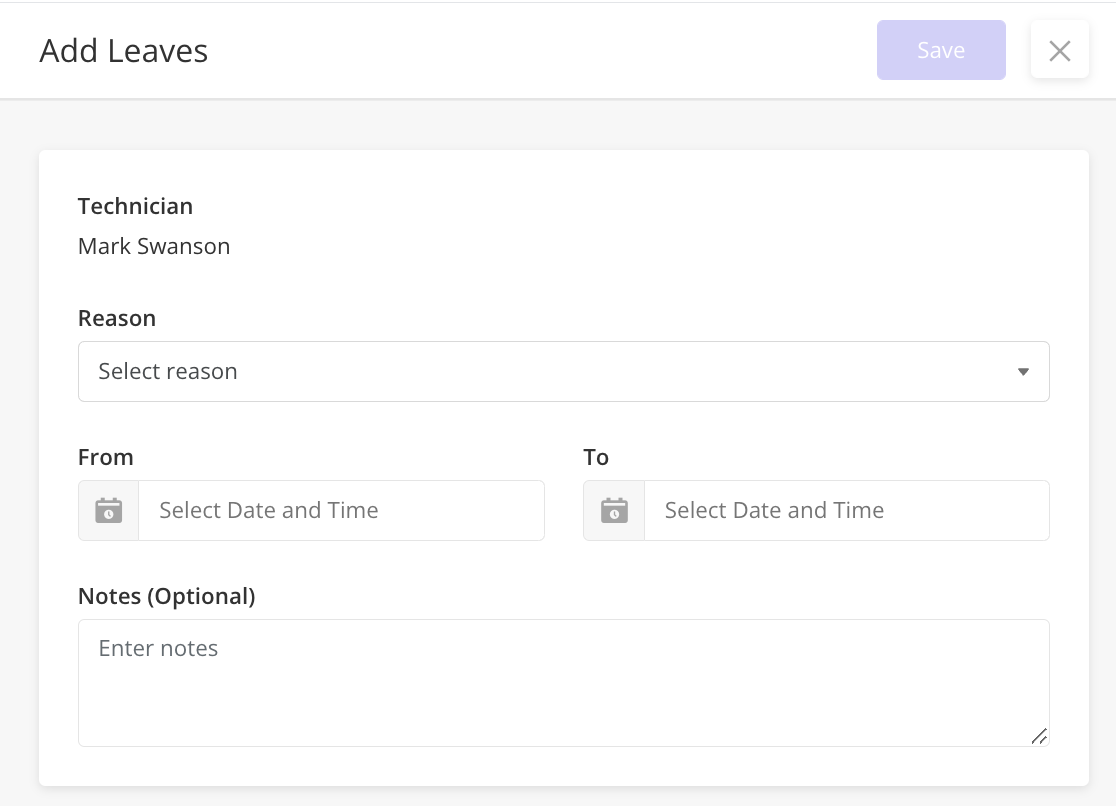Click the From field label
Screen dimensions: 1116x806
click(105, 457)
